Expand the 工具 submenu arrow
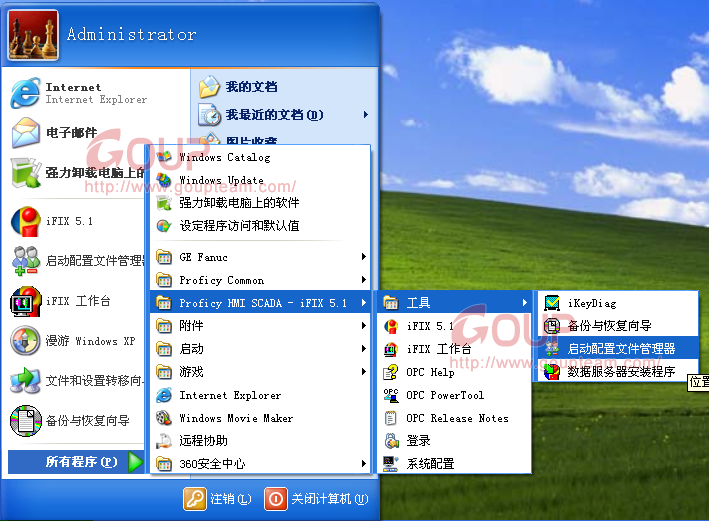Screen dimensions: 709x521 click(x=525, y=303)
